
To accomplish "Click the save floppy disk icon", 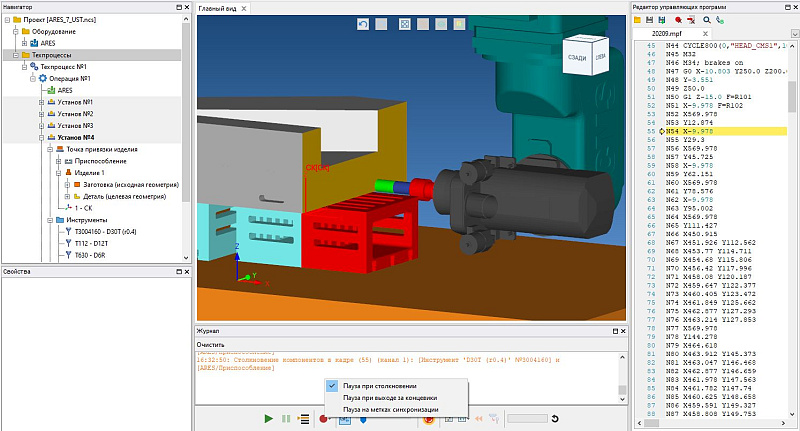I will tap(649, 19).
